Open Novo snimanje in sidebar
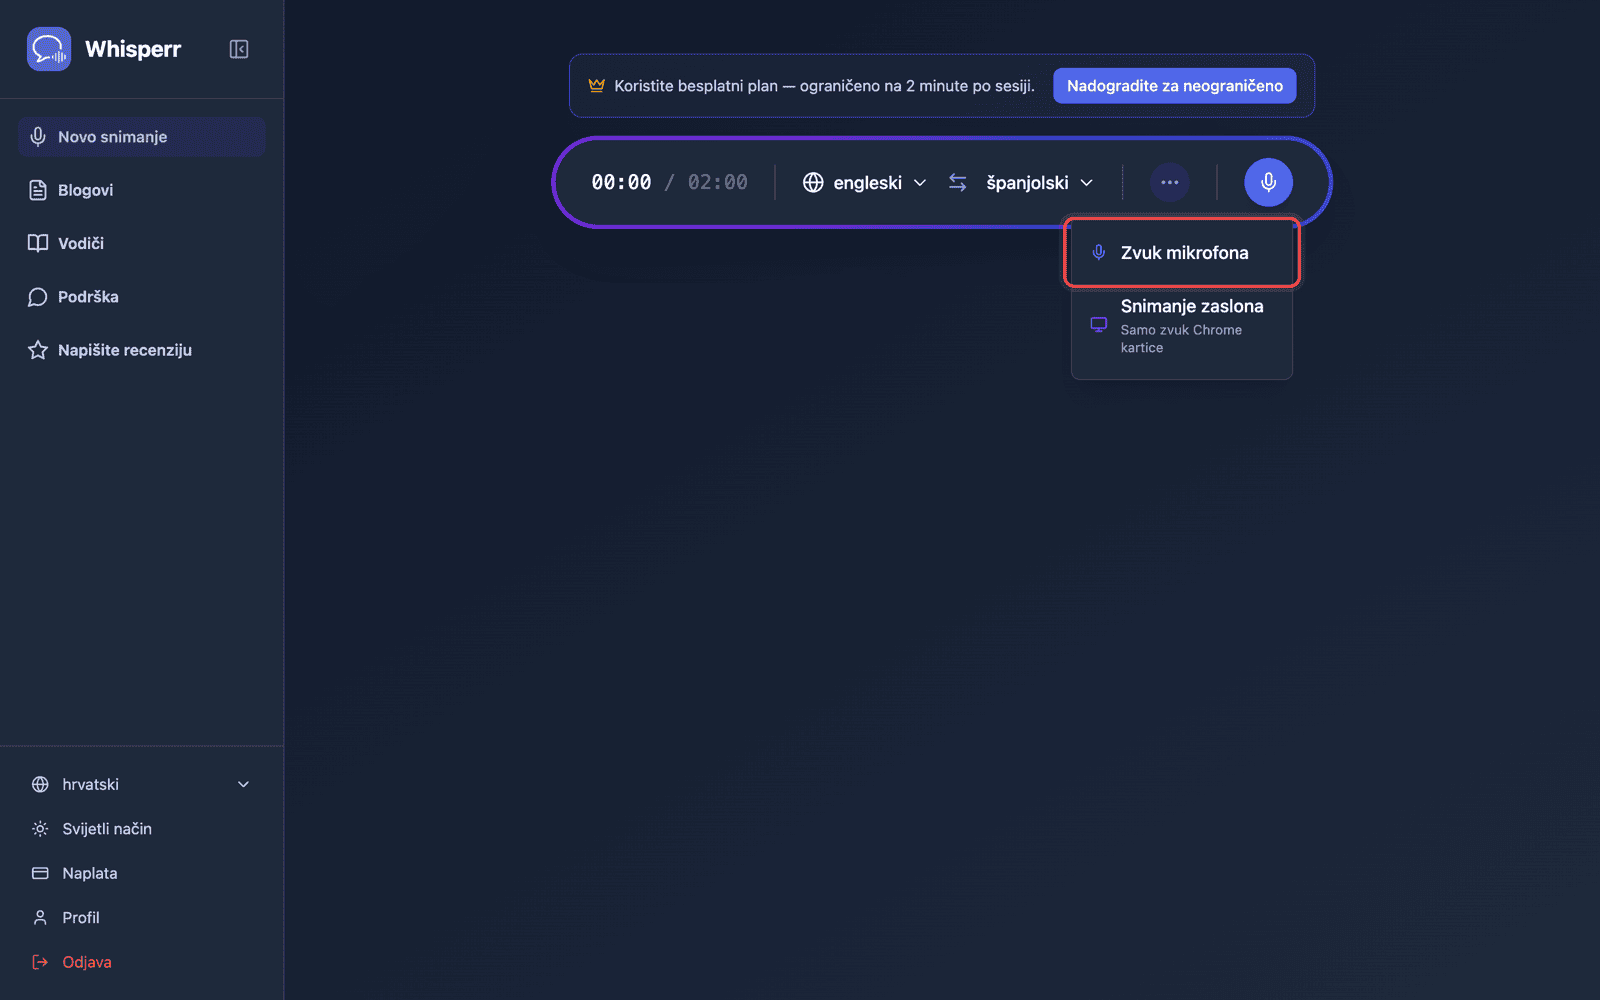The width and height of the screenshot is (1600, 1000). click(x=141, y=137)
